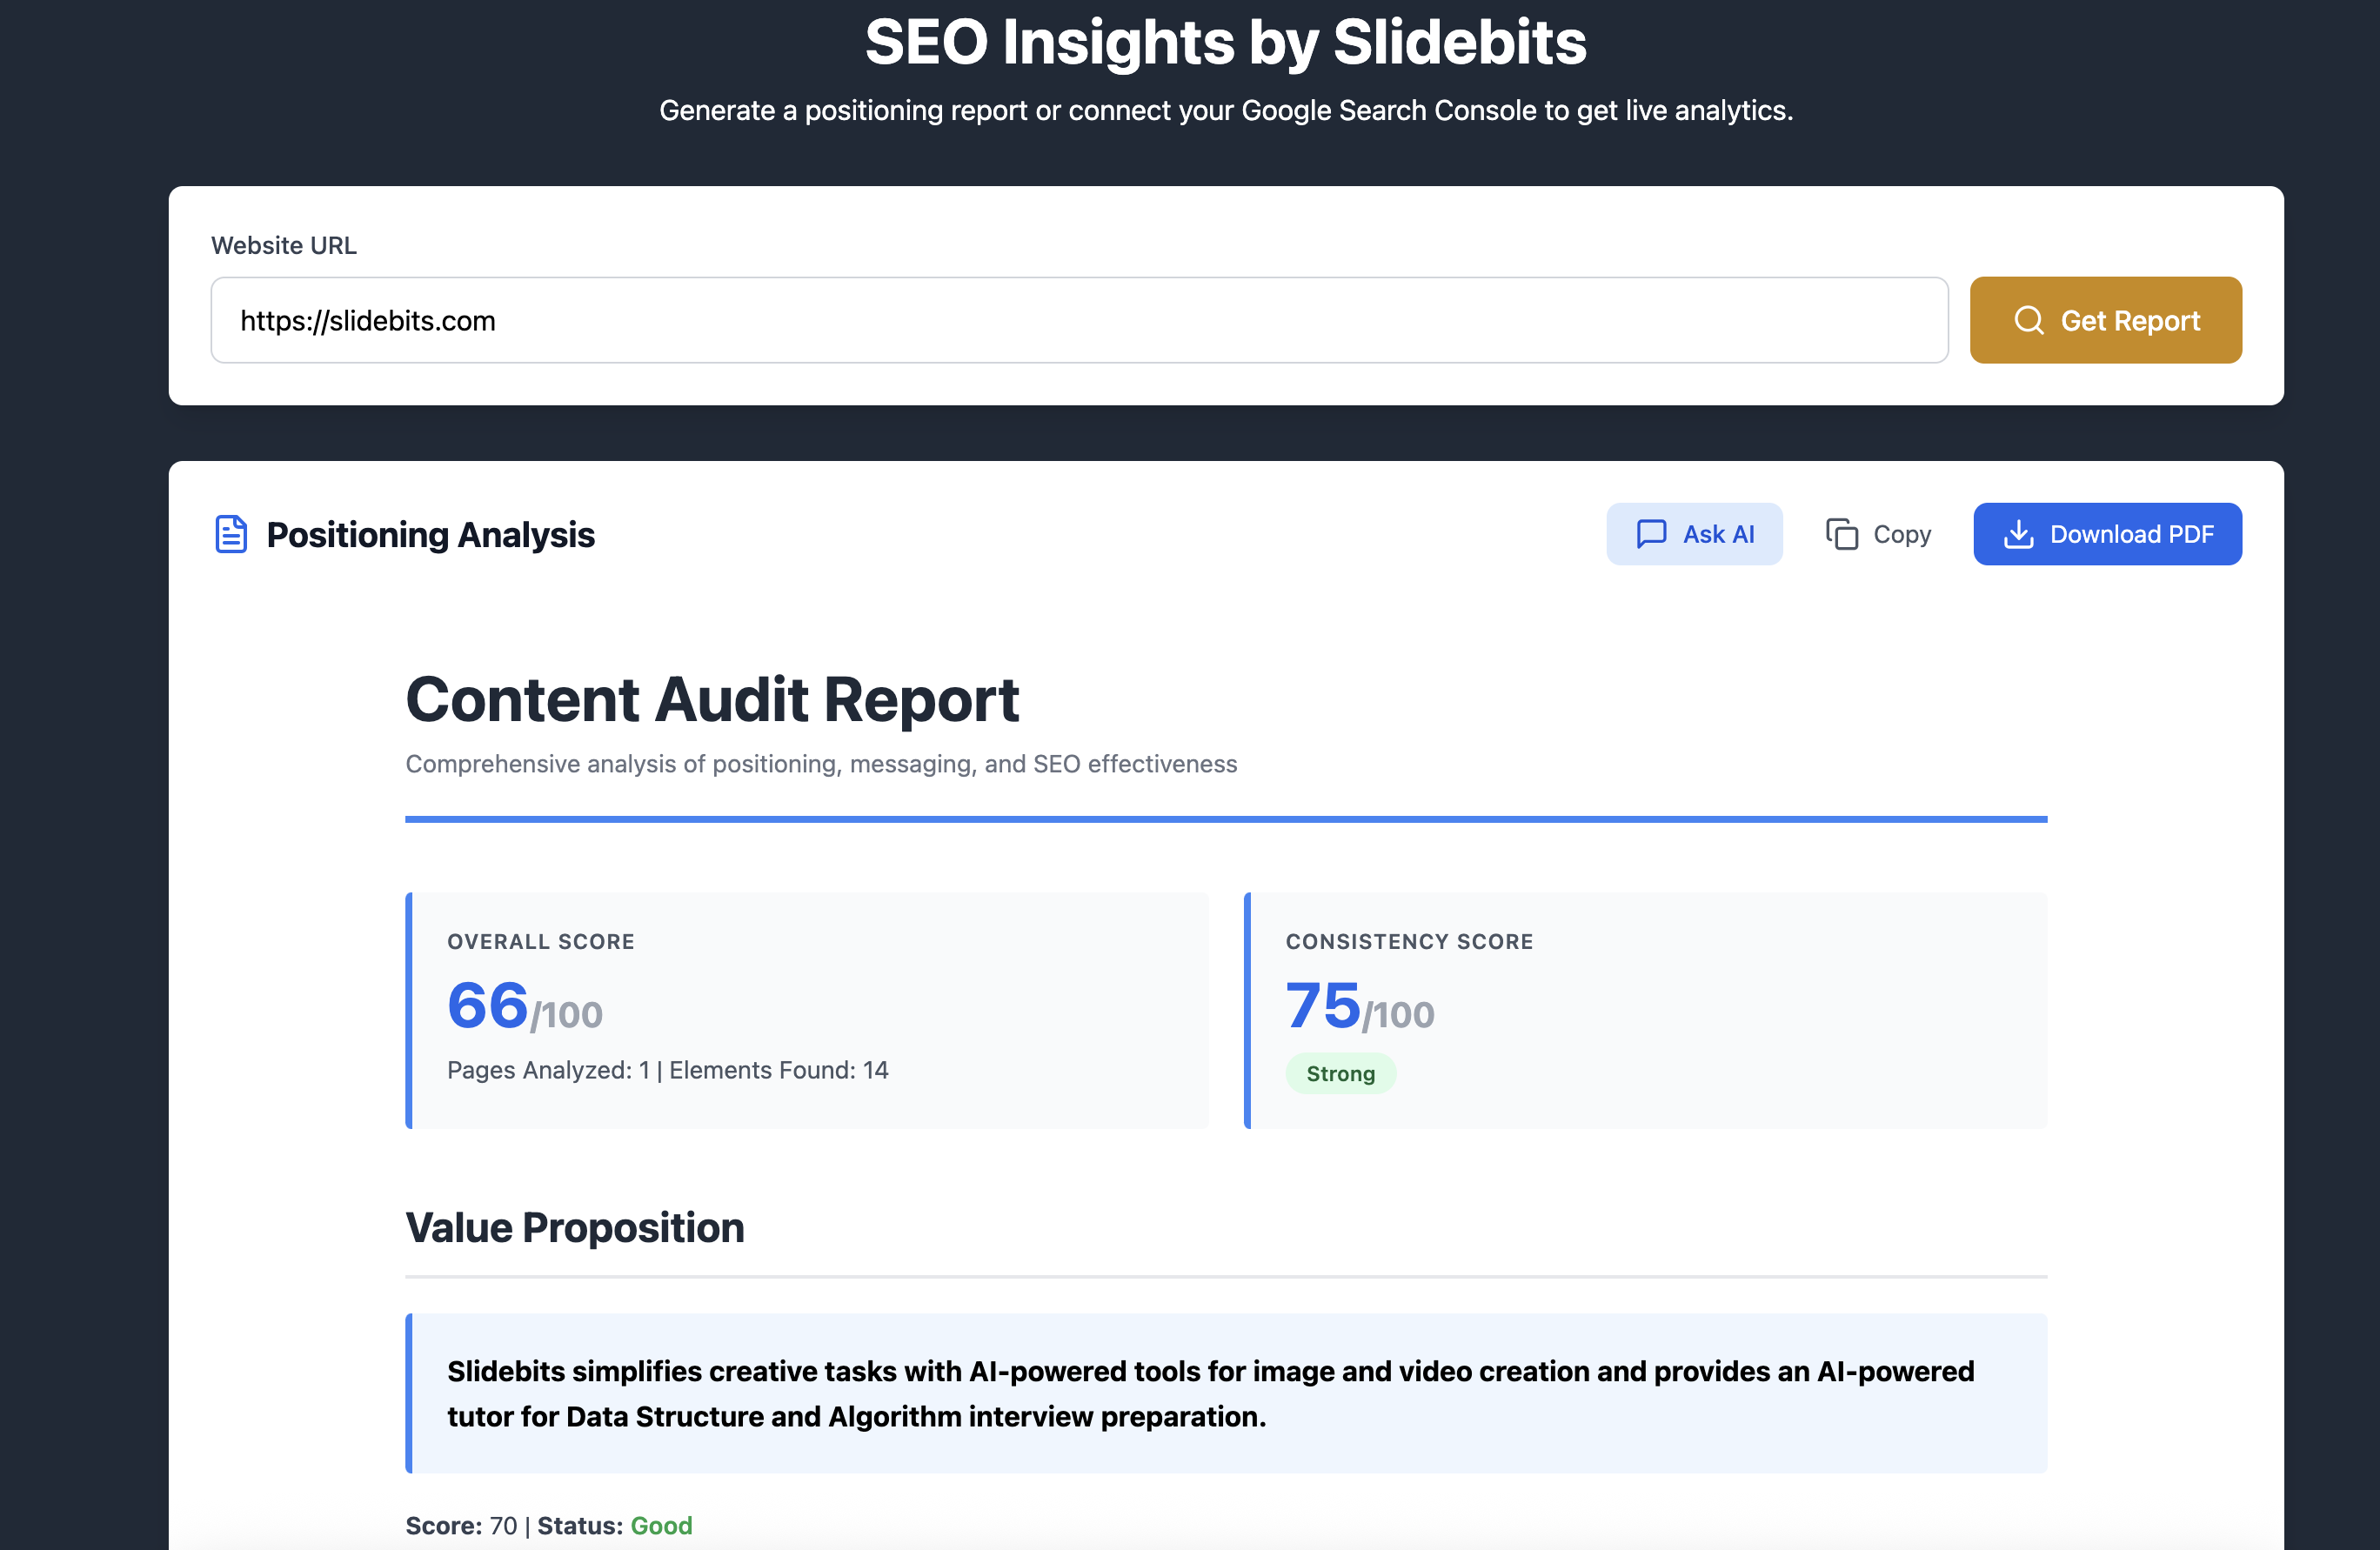Expand the Content Audit Report section
2380x1550 pixels.
tap(712, 699)
